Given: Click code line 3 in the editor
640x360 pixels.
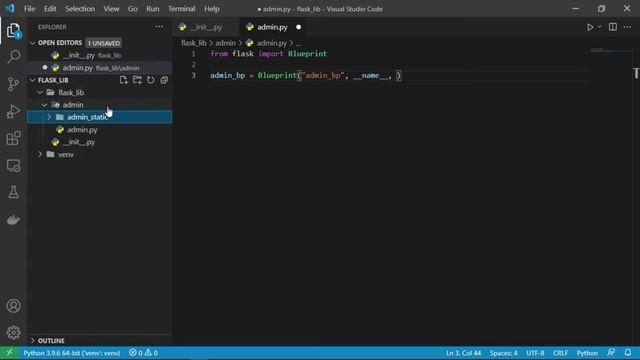Looking at the screenshot, I should (306, 76).
